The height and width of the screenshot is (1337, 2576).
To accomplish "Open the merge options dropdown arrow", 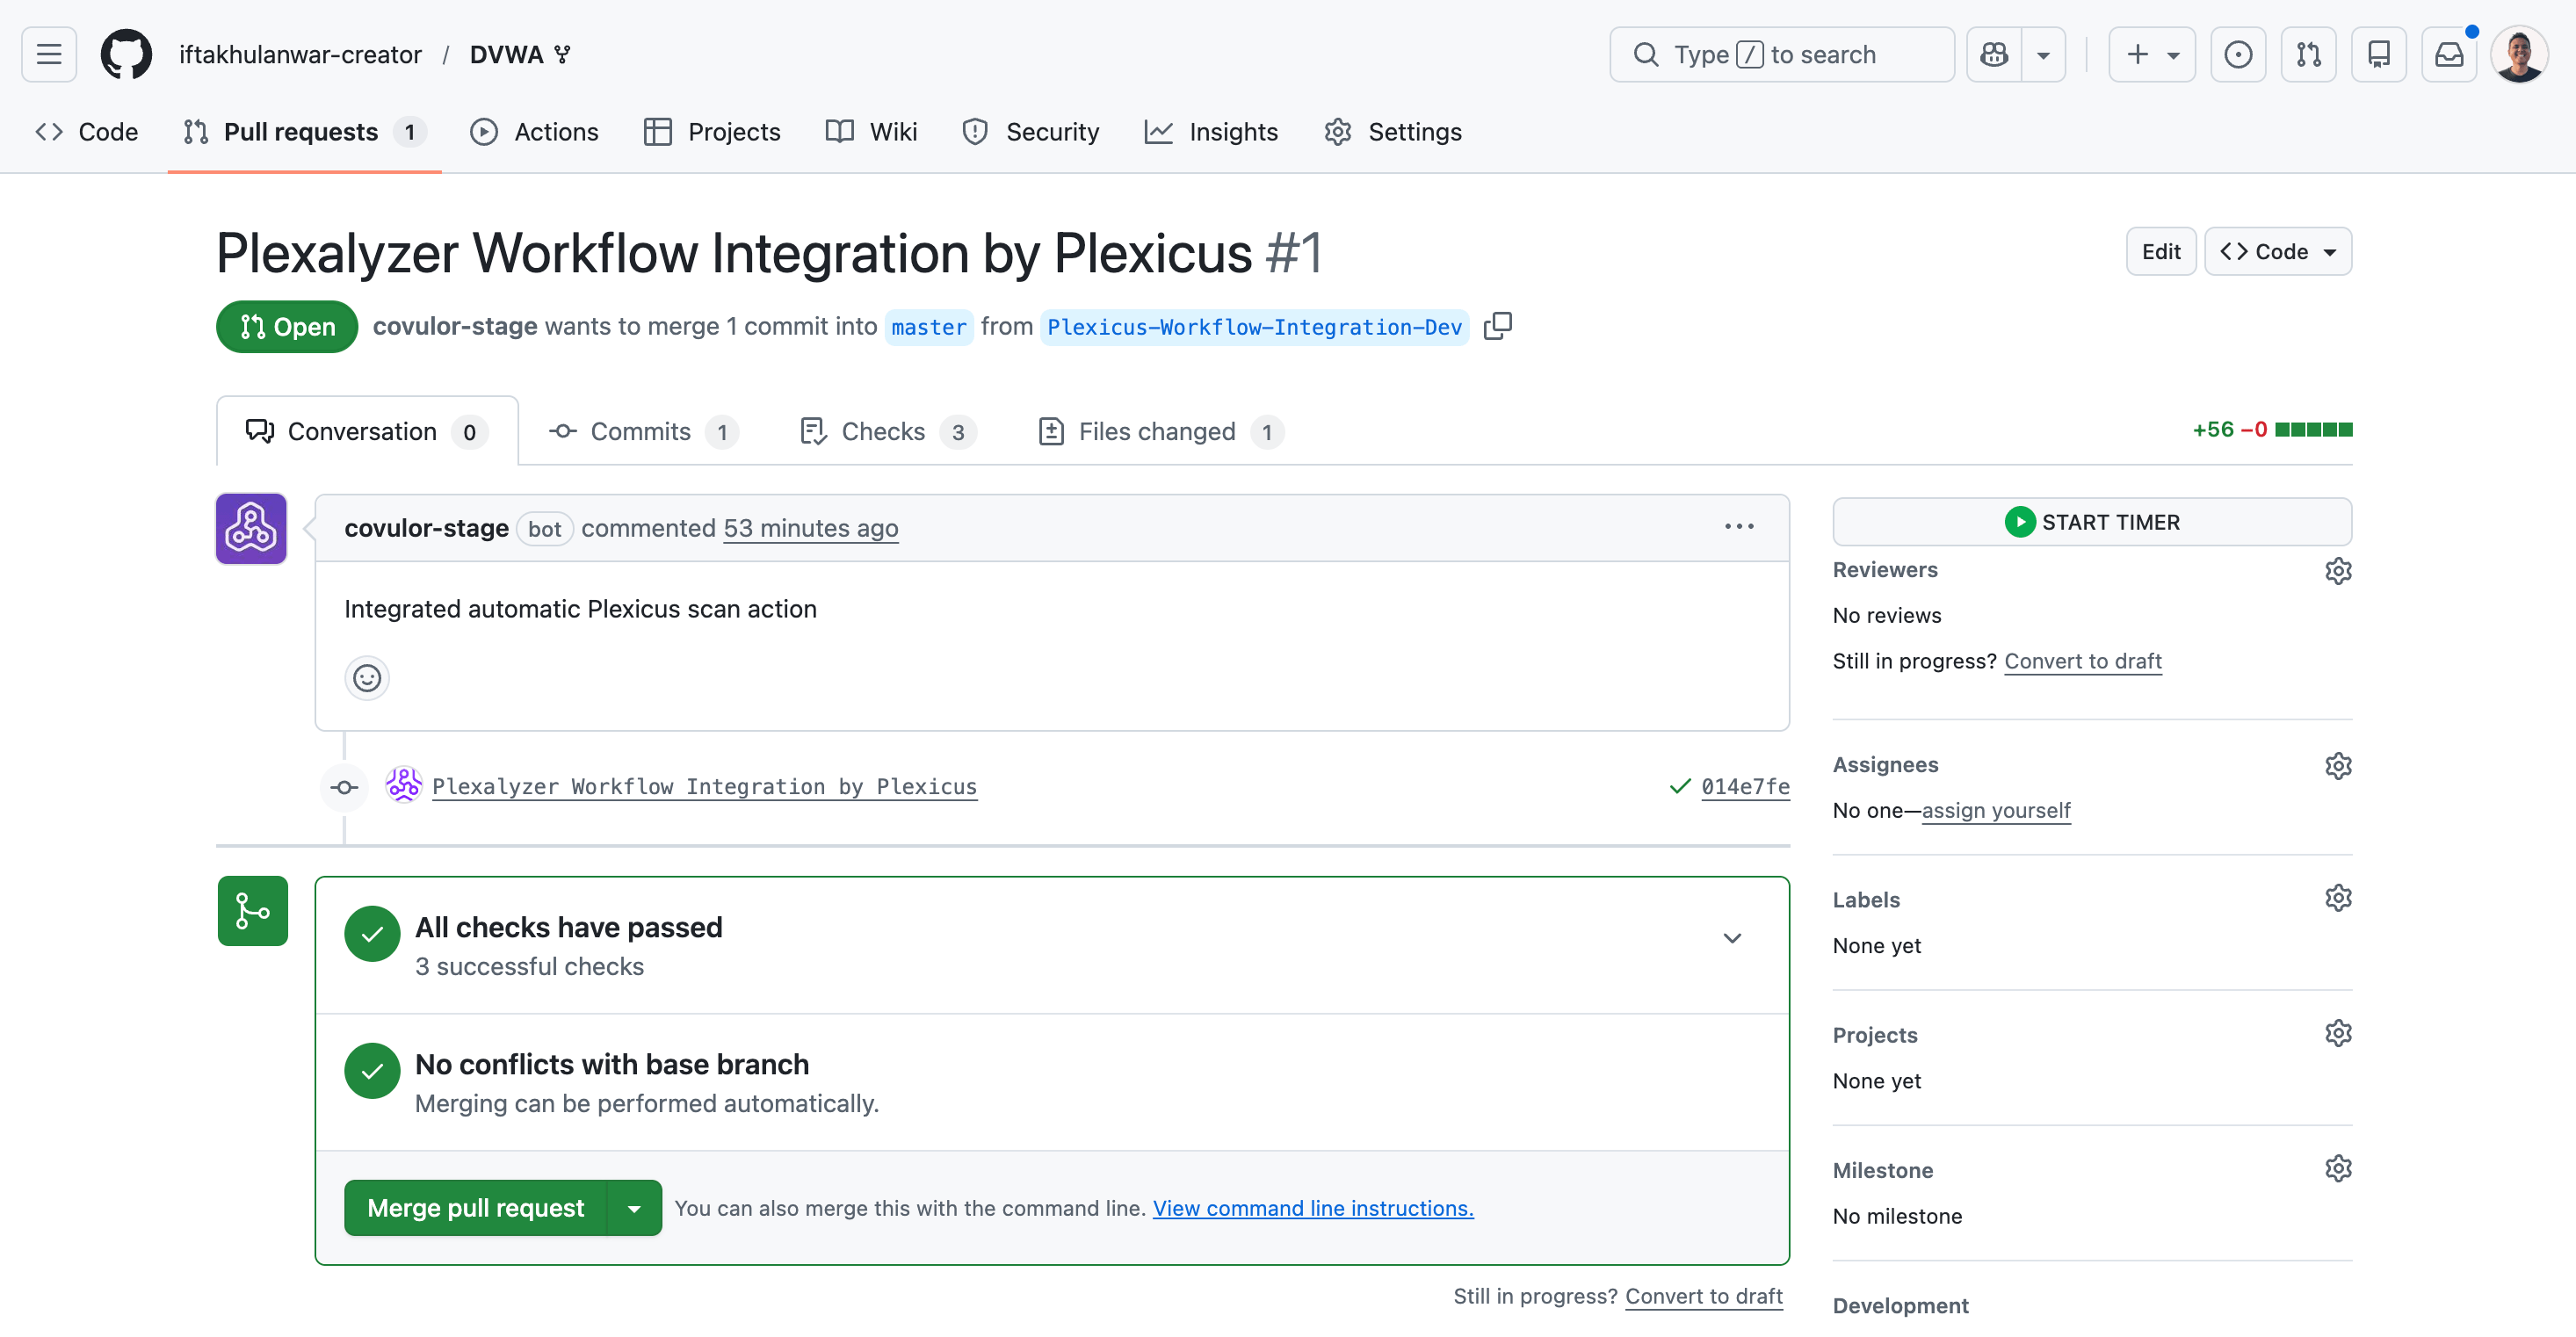I will [634, 1207].
